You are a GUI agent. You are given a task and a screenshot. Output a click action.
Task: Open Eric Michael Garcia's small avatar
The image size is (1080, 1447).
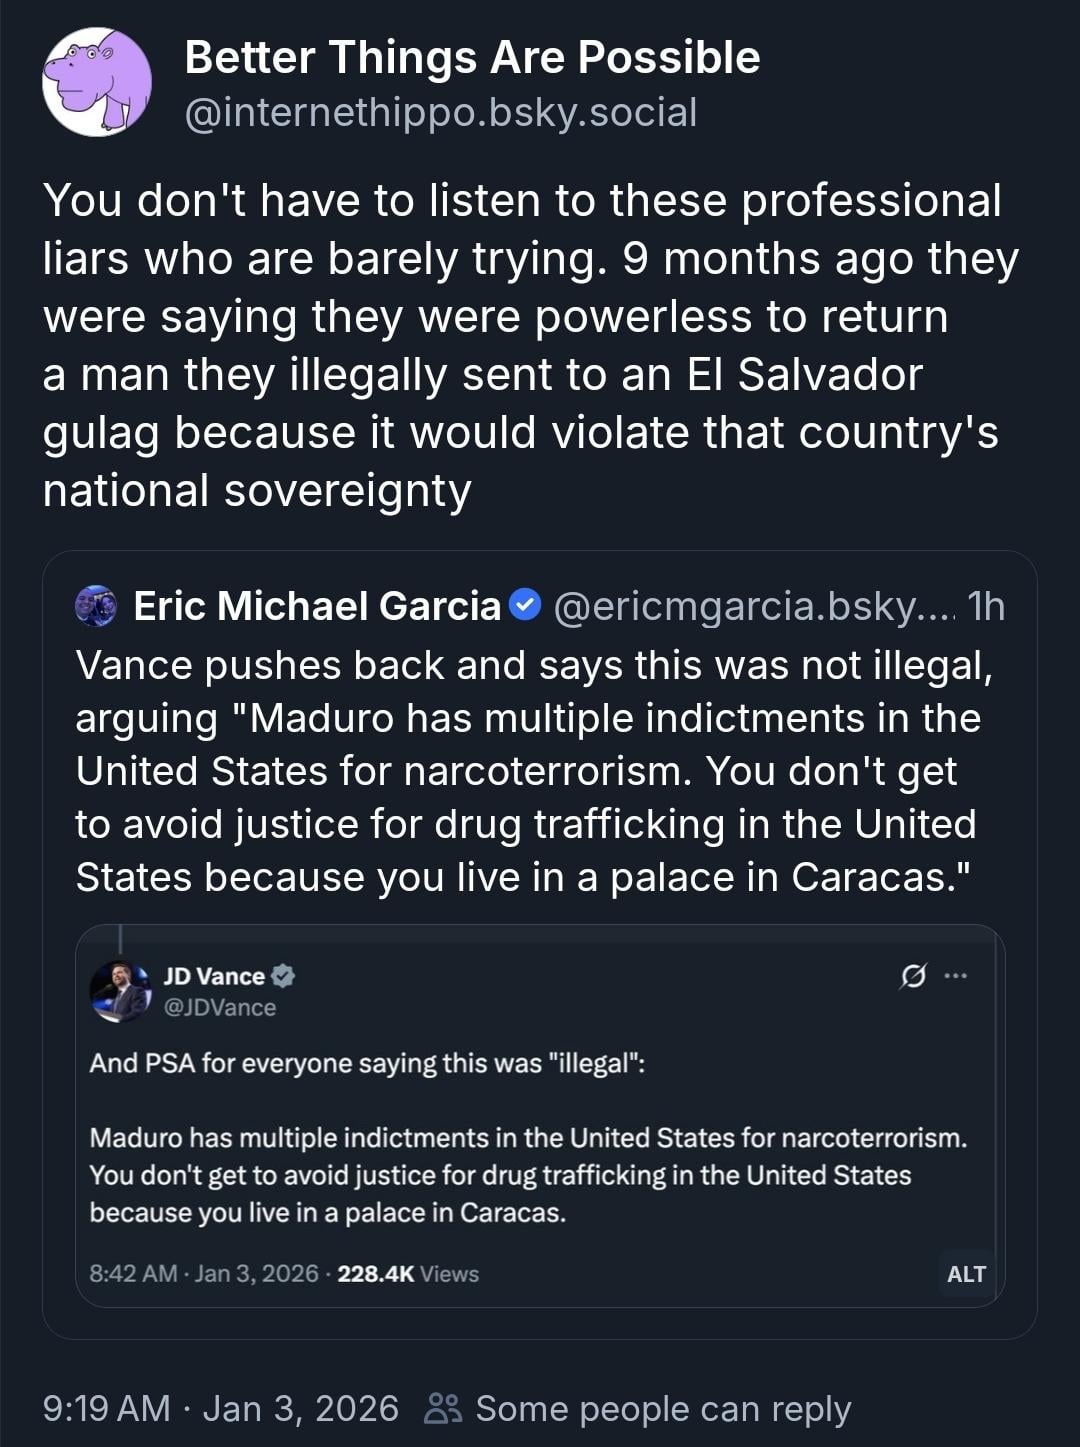[x=96, y=606]
